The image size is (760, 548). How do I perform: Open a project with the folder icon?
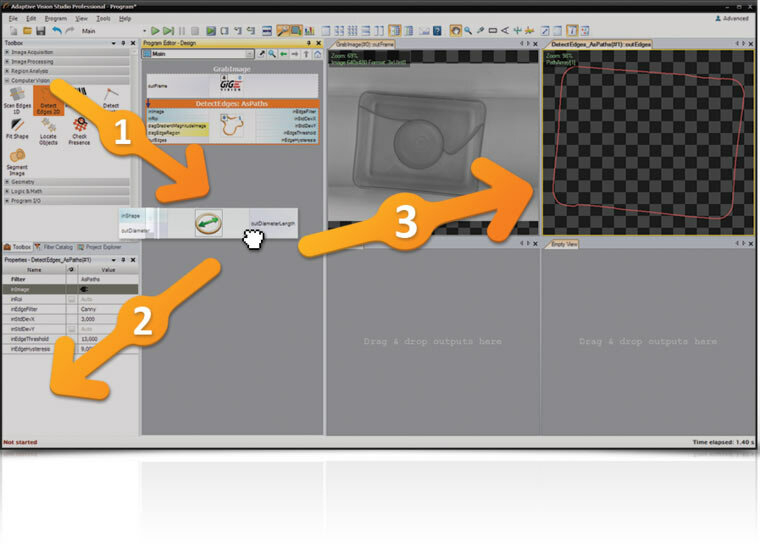(27, 31)
